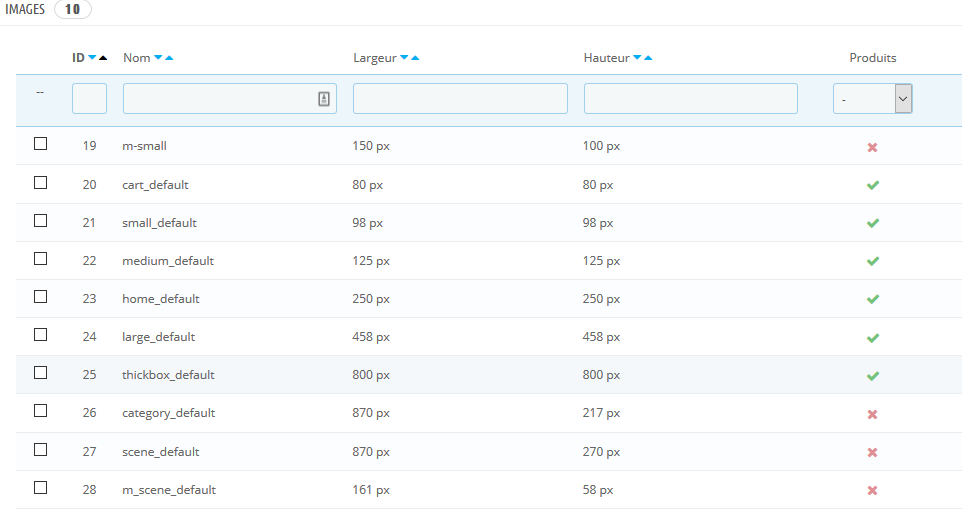Check the scene_default row checkbox
The height and width of the screenshot is (524, 962).
click(x=40, y=450)
